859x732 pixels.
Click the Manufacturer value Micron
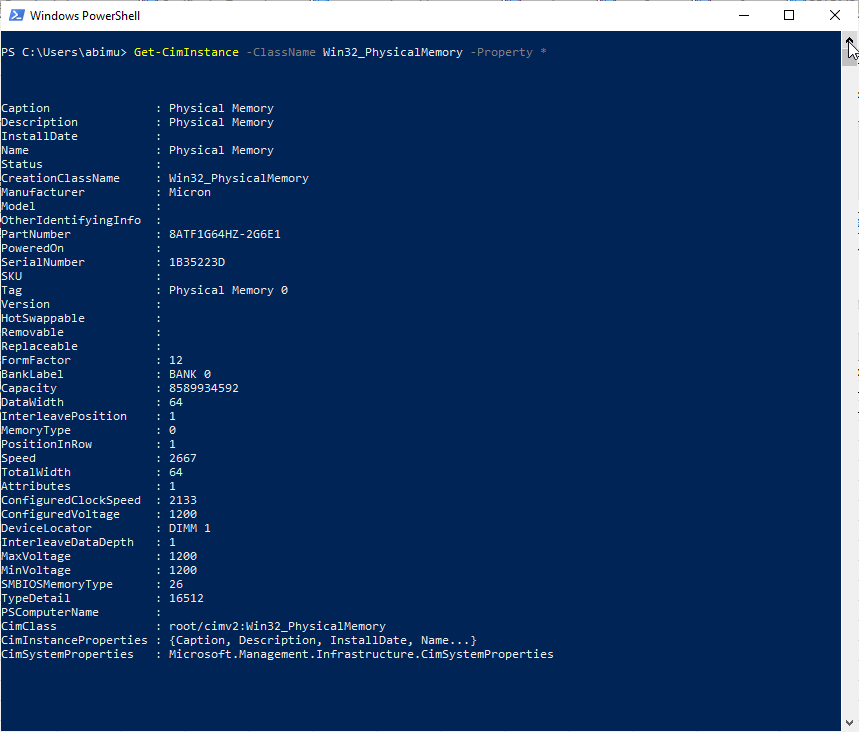click(x=189, y=192)
